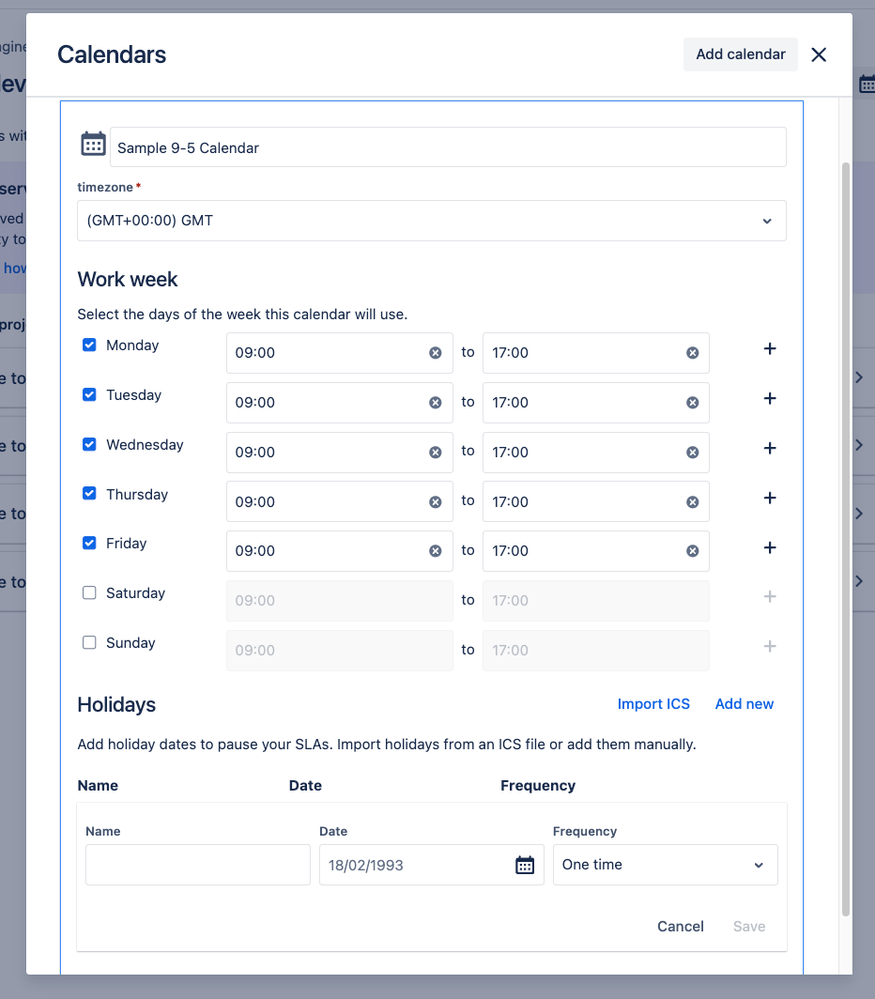Open Wednesday start time field
Screen dimensions: 875x999
[x=339, y=452]
